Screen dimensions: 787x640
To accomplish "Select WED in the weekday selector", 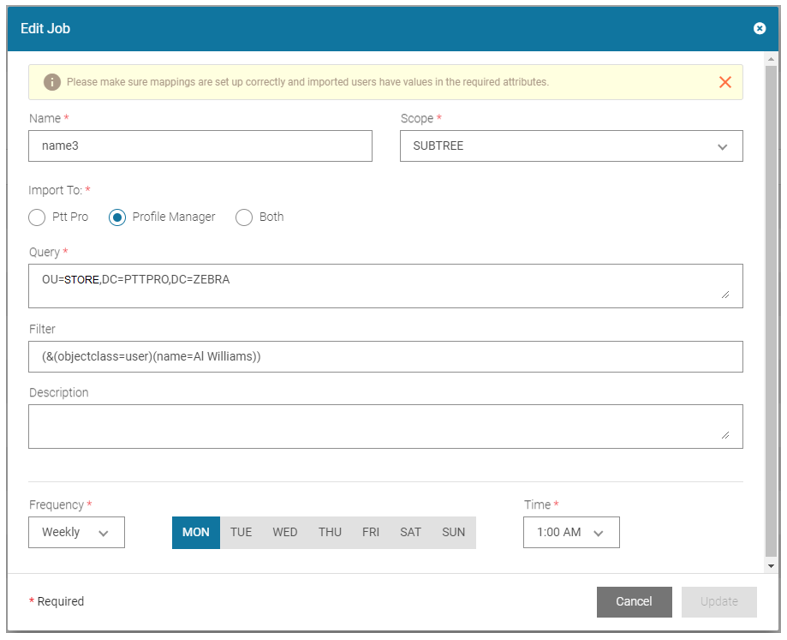I will [285, 532].
